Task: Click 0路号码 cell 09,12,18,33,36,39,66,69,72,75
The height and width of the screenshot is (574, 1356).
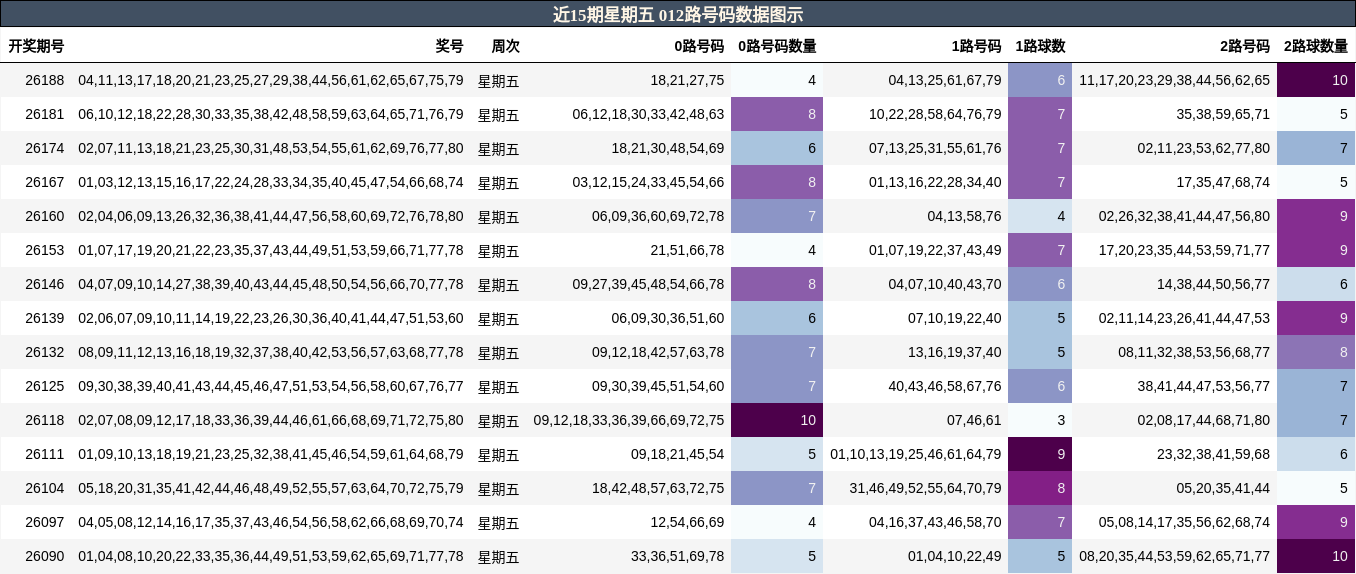Action: [x=629, y=420]
